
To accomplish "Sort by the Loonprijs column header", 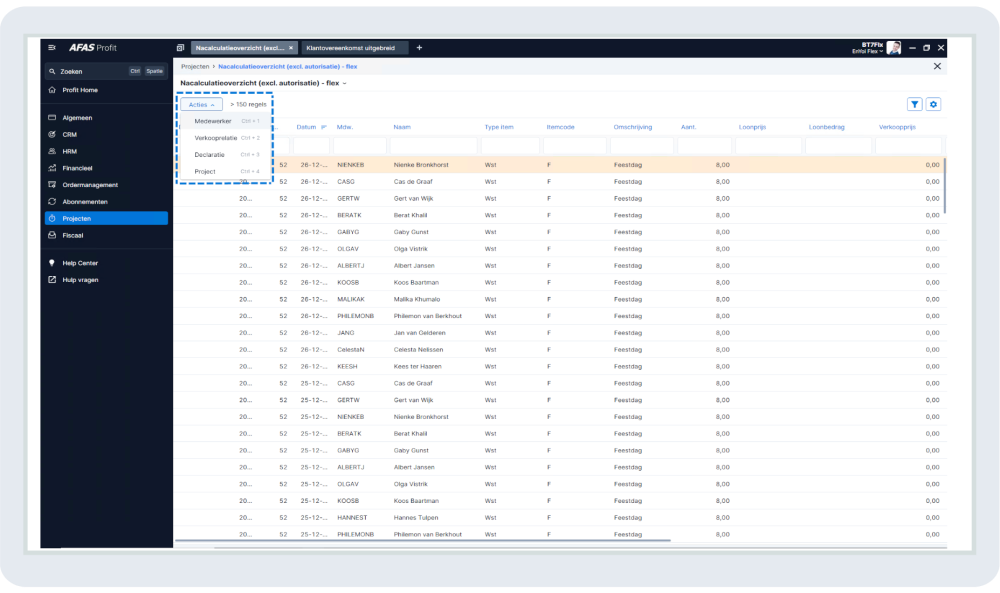I will tap(753, 128).
